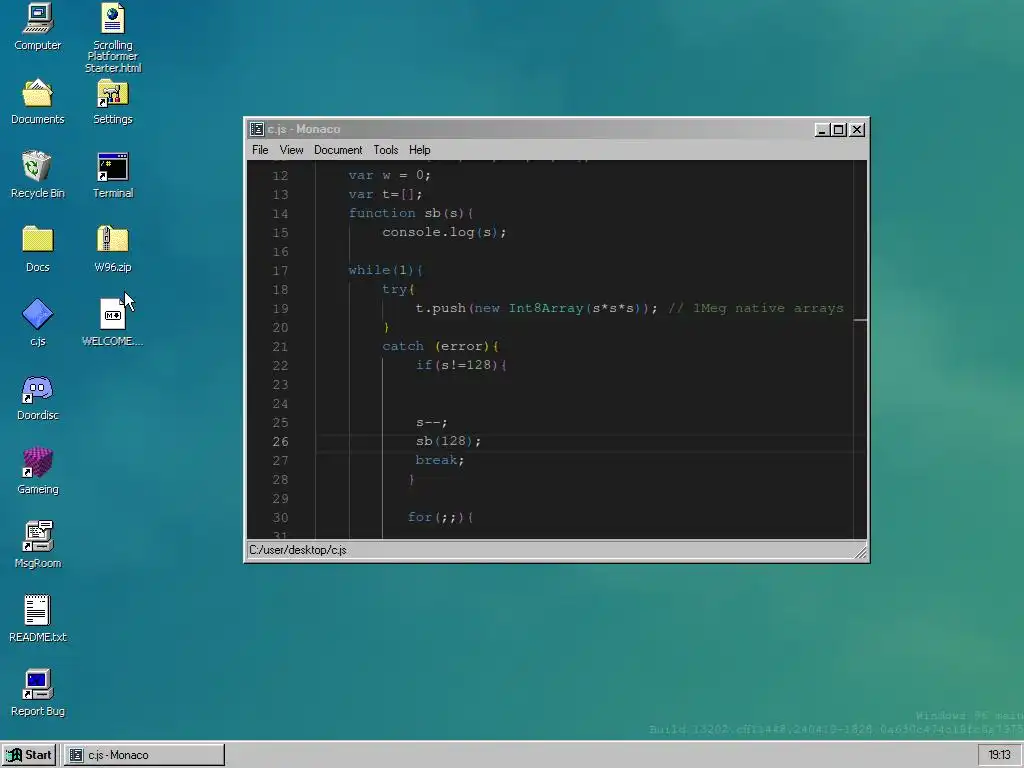Image resolution: width=1024 pixels, height=768 pixels.
Task: Open the Help menu in Monaco
Action: point(419,150)
